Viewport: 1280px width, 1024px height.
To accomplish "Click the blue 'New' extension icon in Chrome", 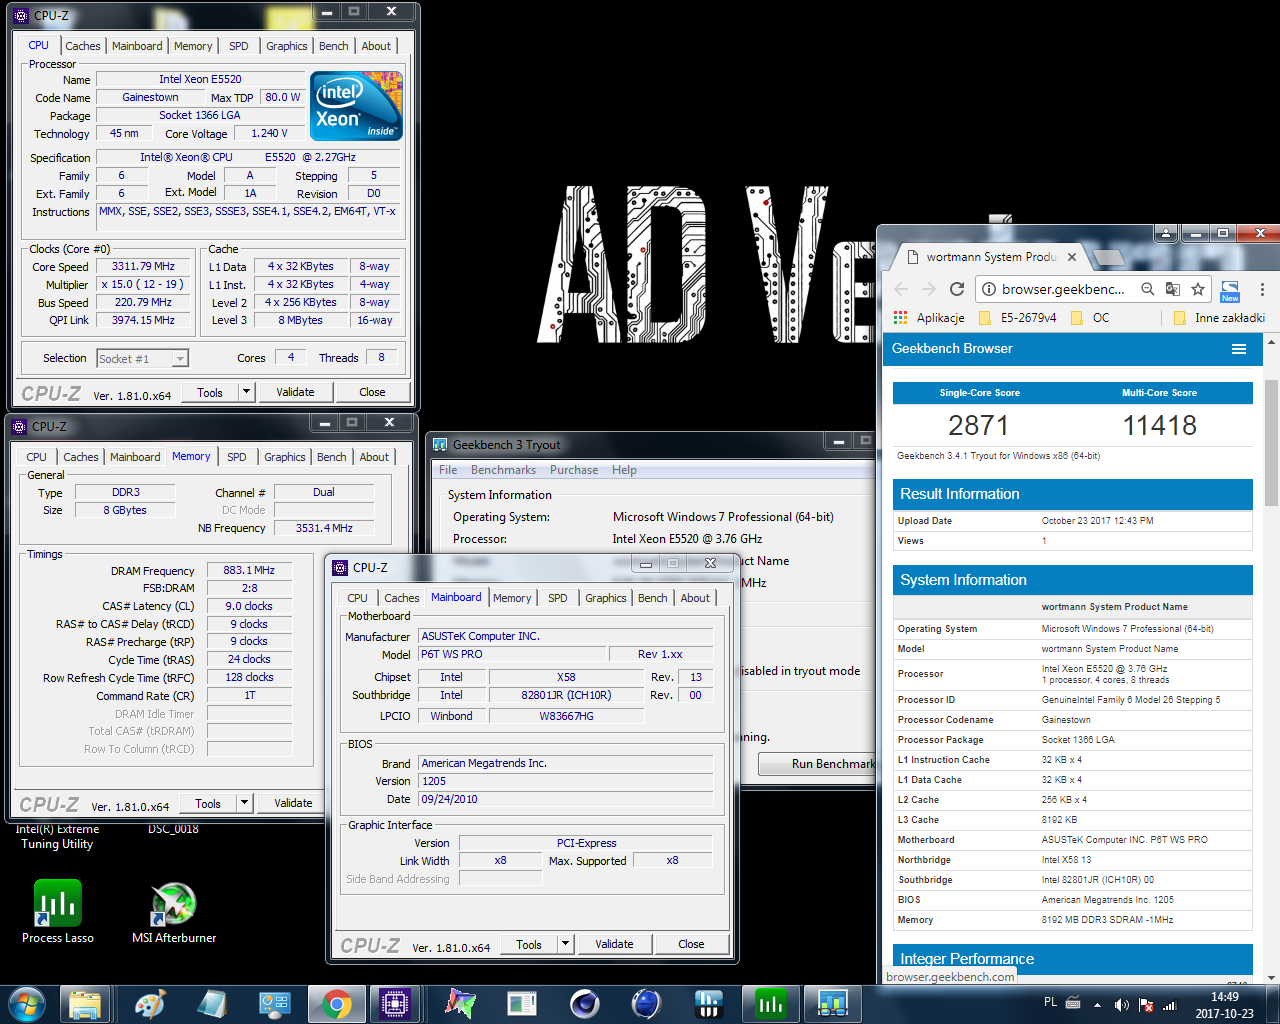I will coord(1230,290).
